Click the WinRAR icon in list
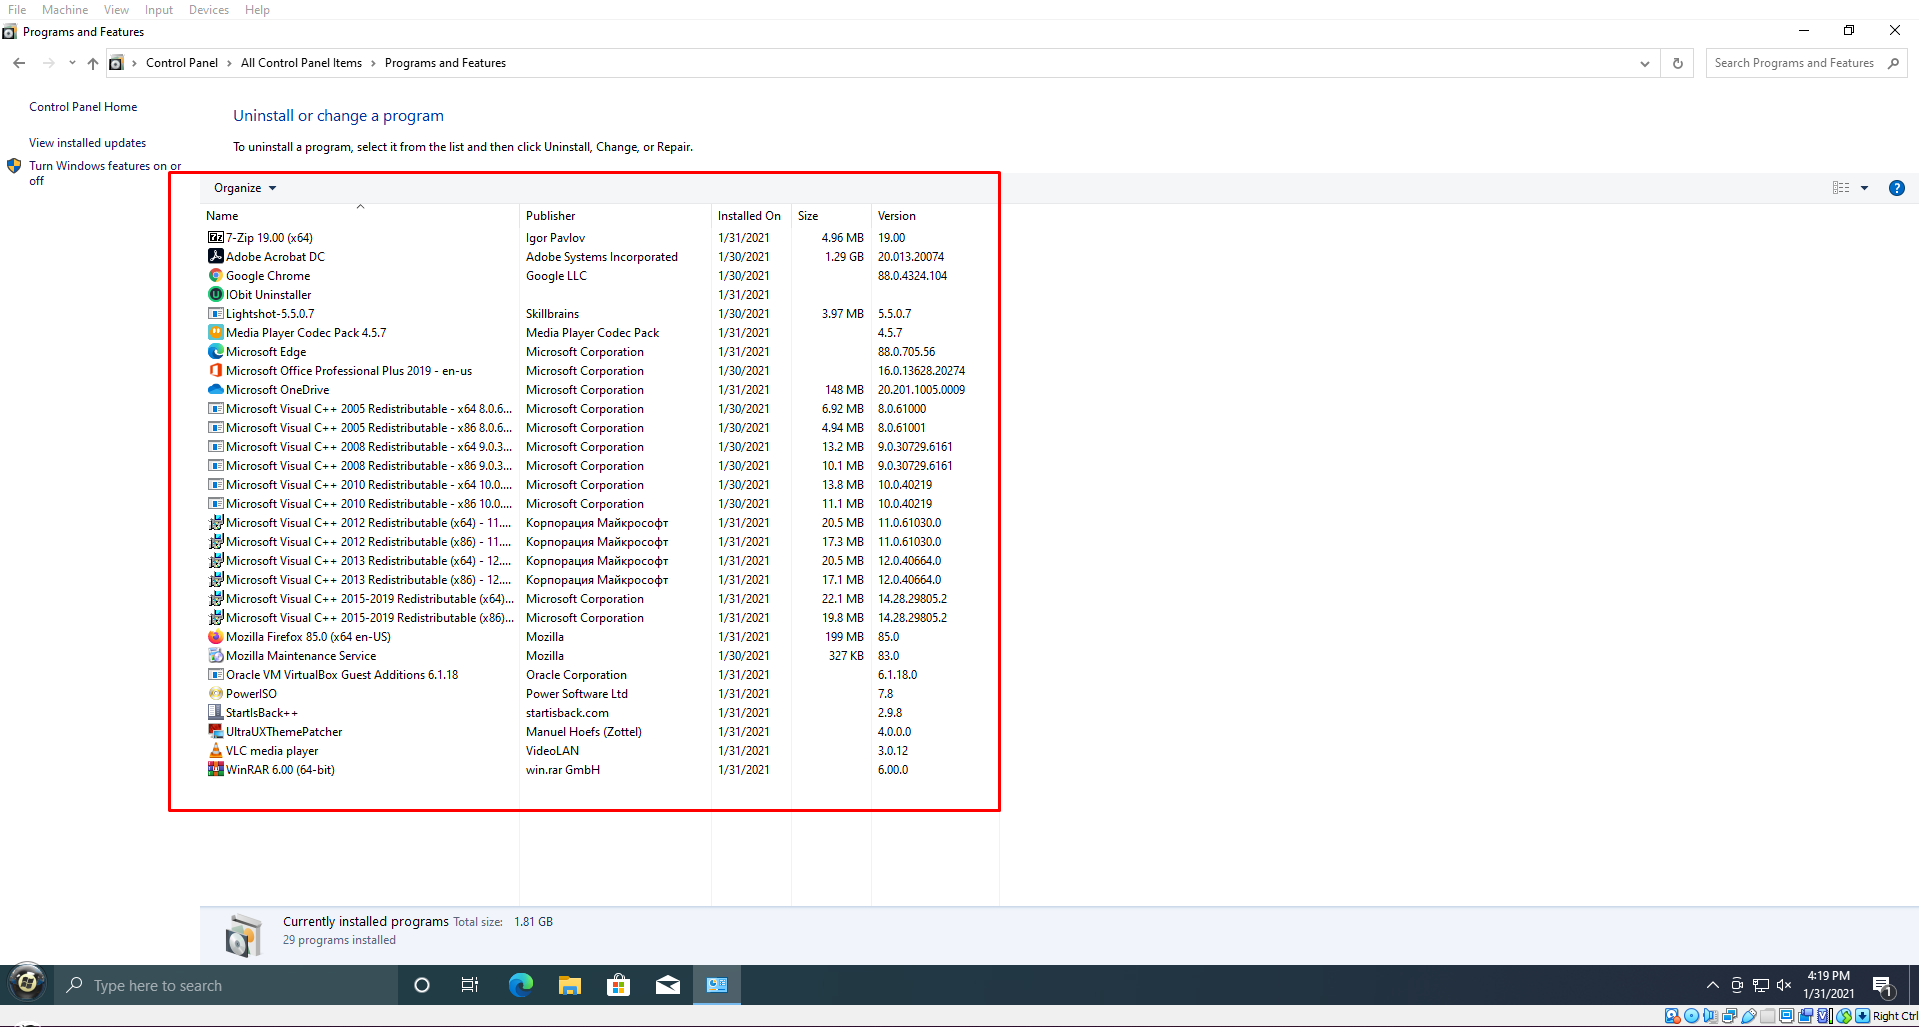 (x=215, y=770)
